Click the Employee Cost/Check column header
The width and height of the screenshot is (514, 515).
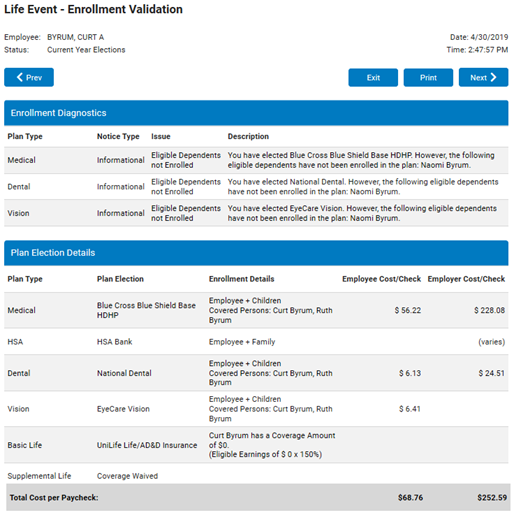tap(381, 279)
